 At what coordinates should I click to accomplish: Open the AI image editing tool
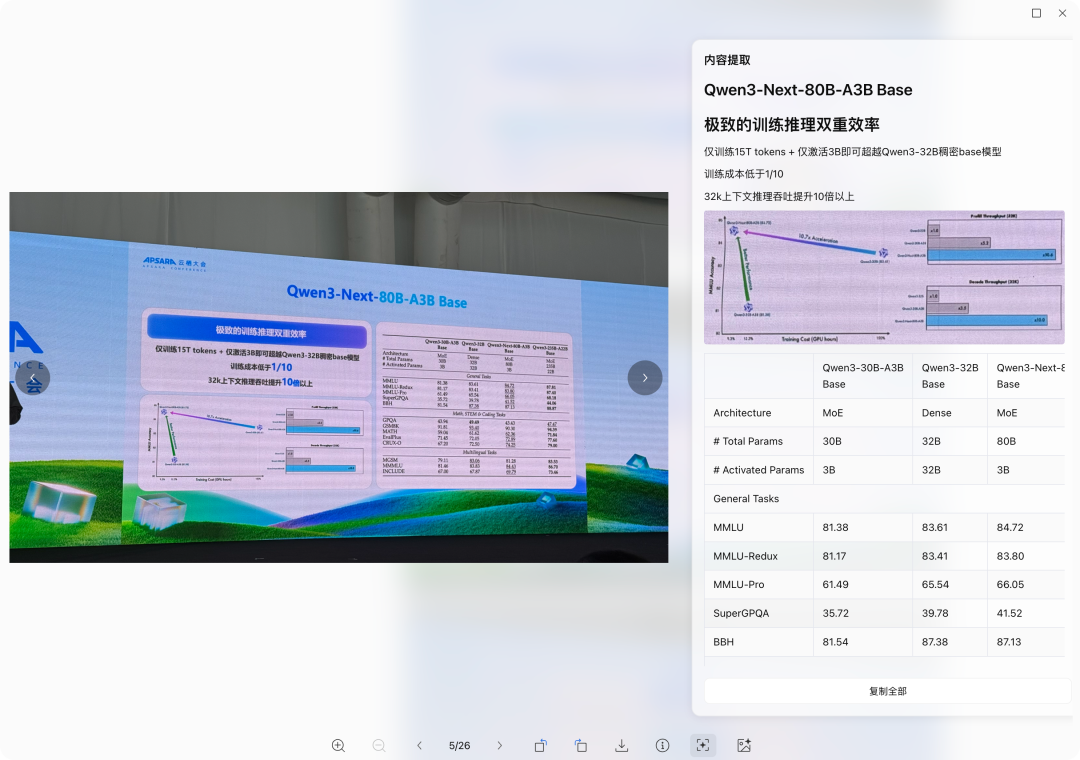[x=743, y=745]
